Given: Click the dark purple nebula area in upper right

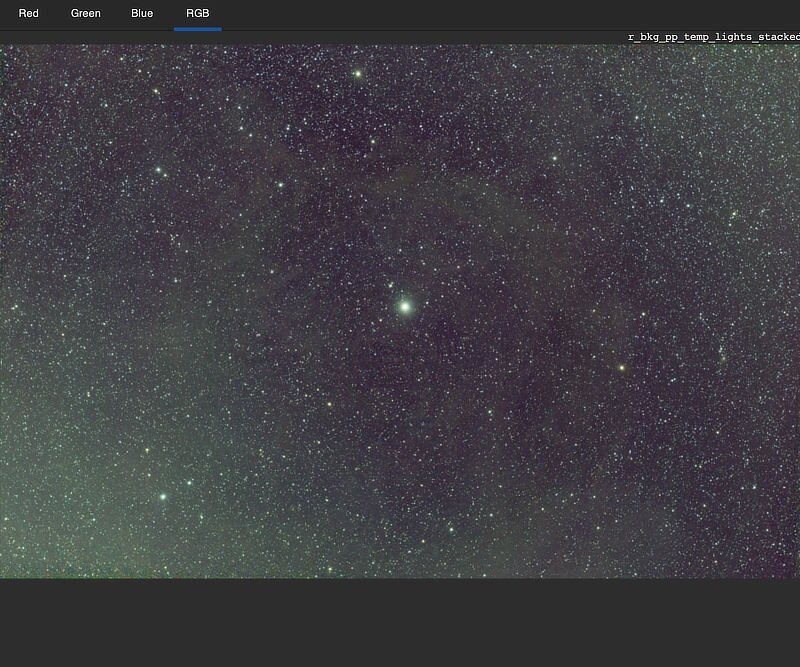Looking at the screenshot, I should click(x=650, y=120).
